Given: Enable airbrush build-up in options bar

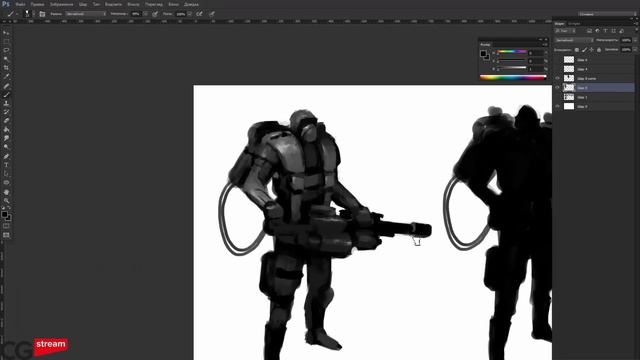Looking at the screenshot, I should [x=199, y=14].
